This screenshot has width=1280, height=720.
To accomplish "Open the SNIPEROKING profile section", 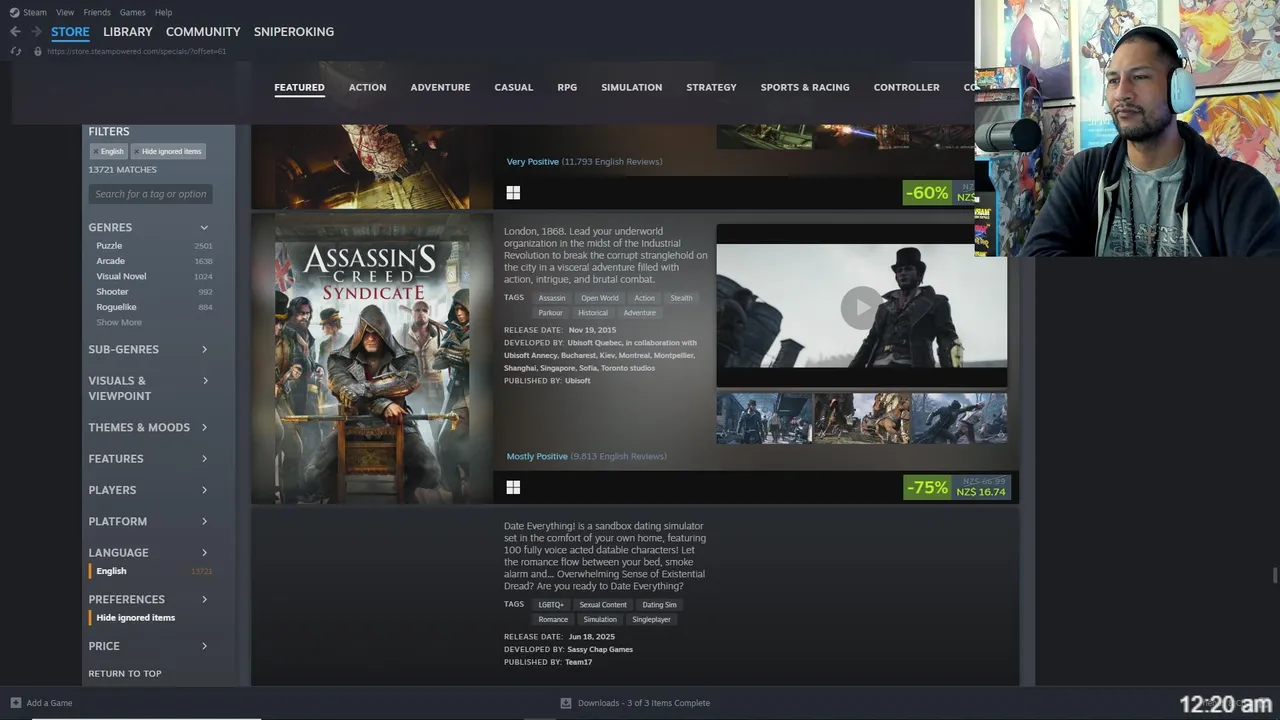I will [x=294, y=32].
